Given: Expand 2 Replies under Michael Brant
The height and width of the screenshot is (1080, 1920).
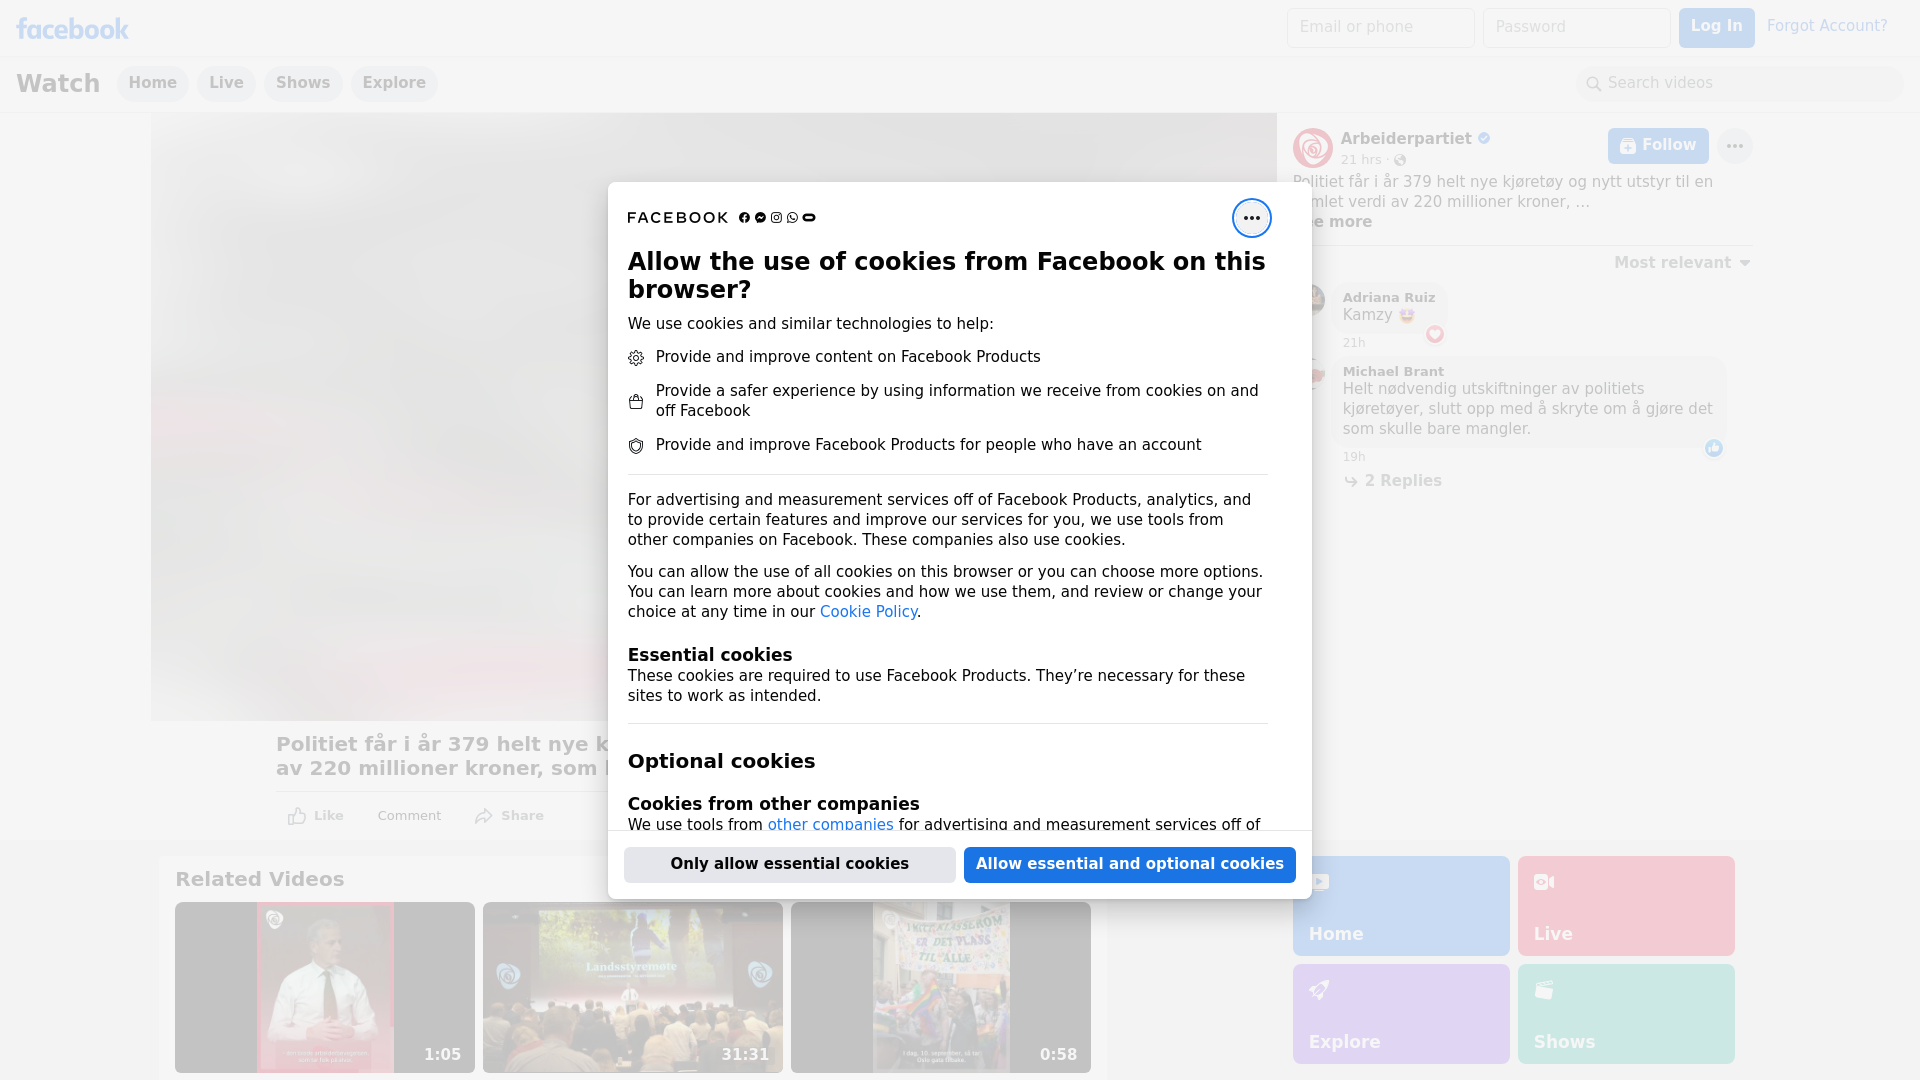Looking at the screenshot, I should pos(1392,481).
